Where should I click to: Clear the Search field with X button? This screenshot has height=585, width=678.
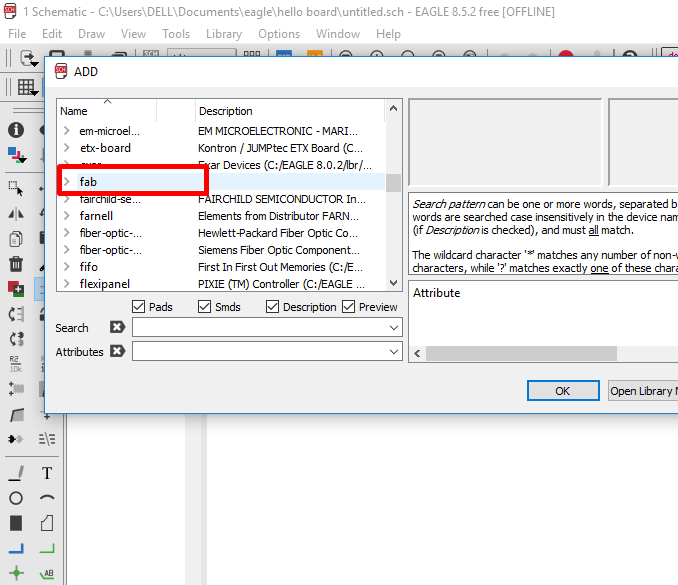(x=117, y=327)
